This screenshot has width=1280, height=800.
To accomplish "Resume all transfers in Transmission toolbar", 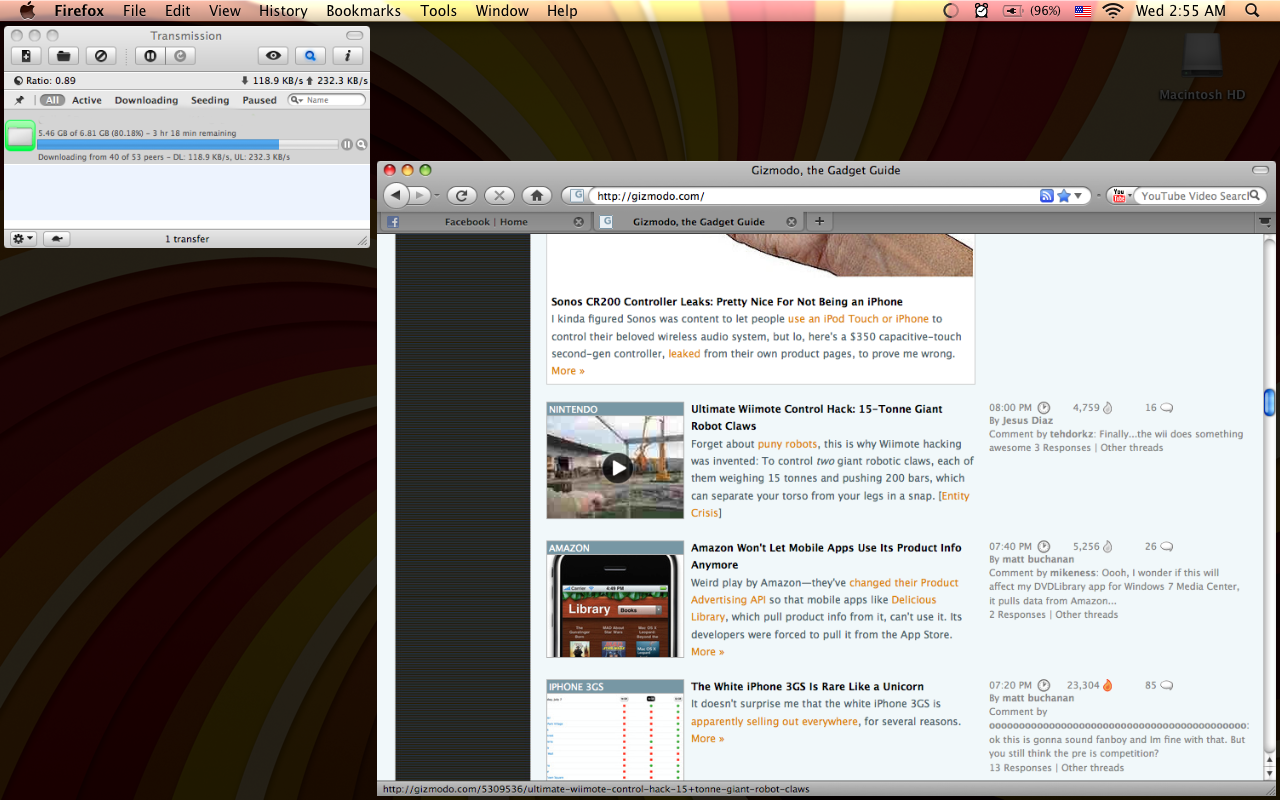I will point(180,56).
